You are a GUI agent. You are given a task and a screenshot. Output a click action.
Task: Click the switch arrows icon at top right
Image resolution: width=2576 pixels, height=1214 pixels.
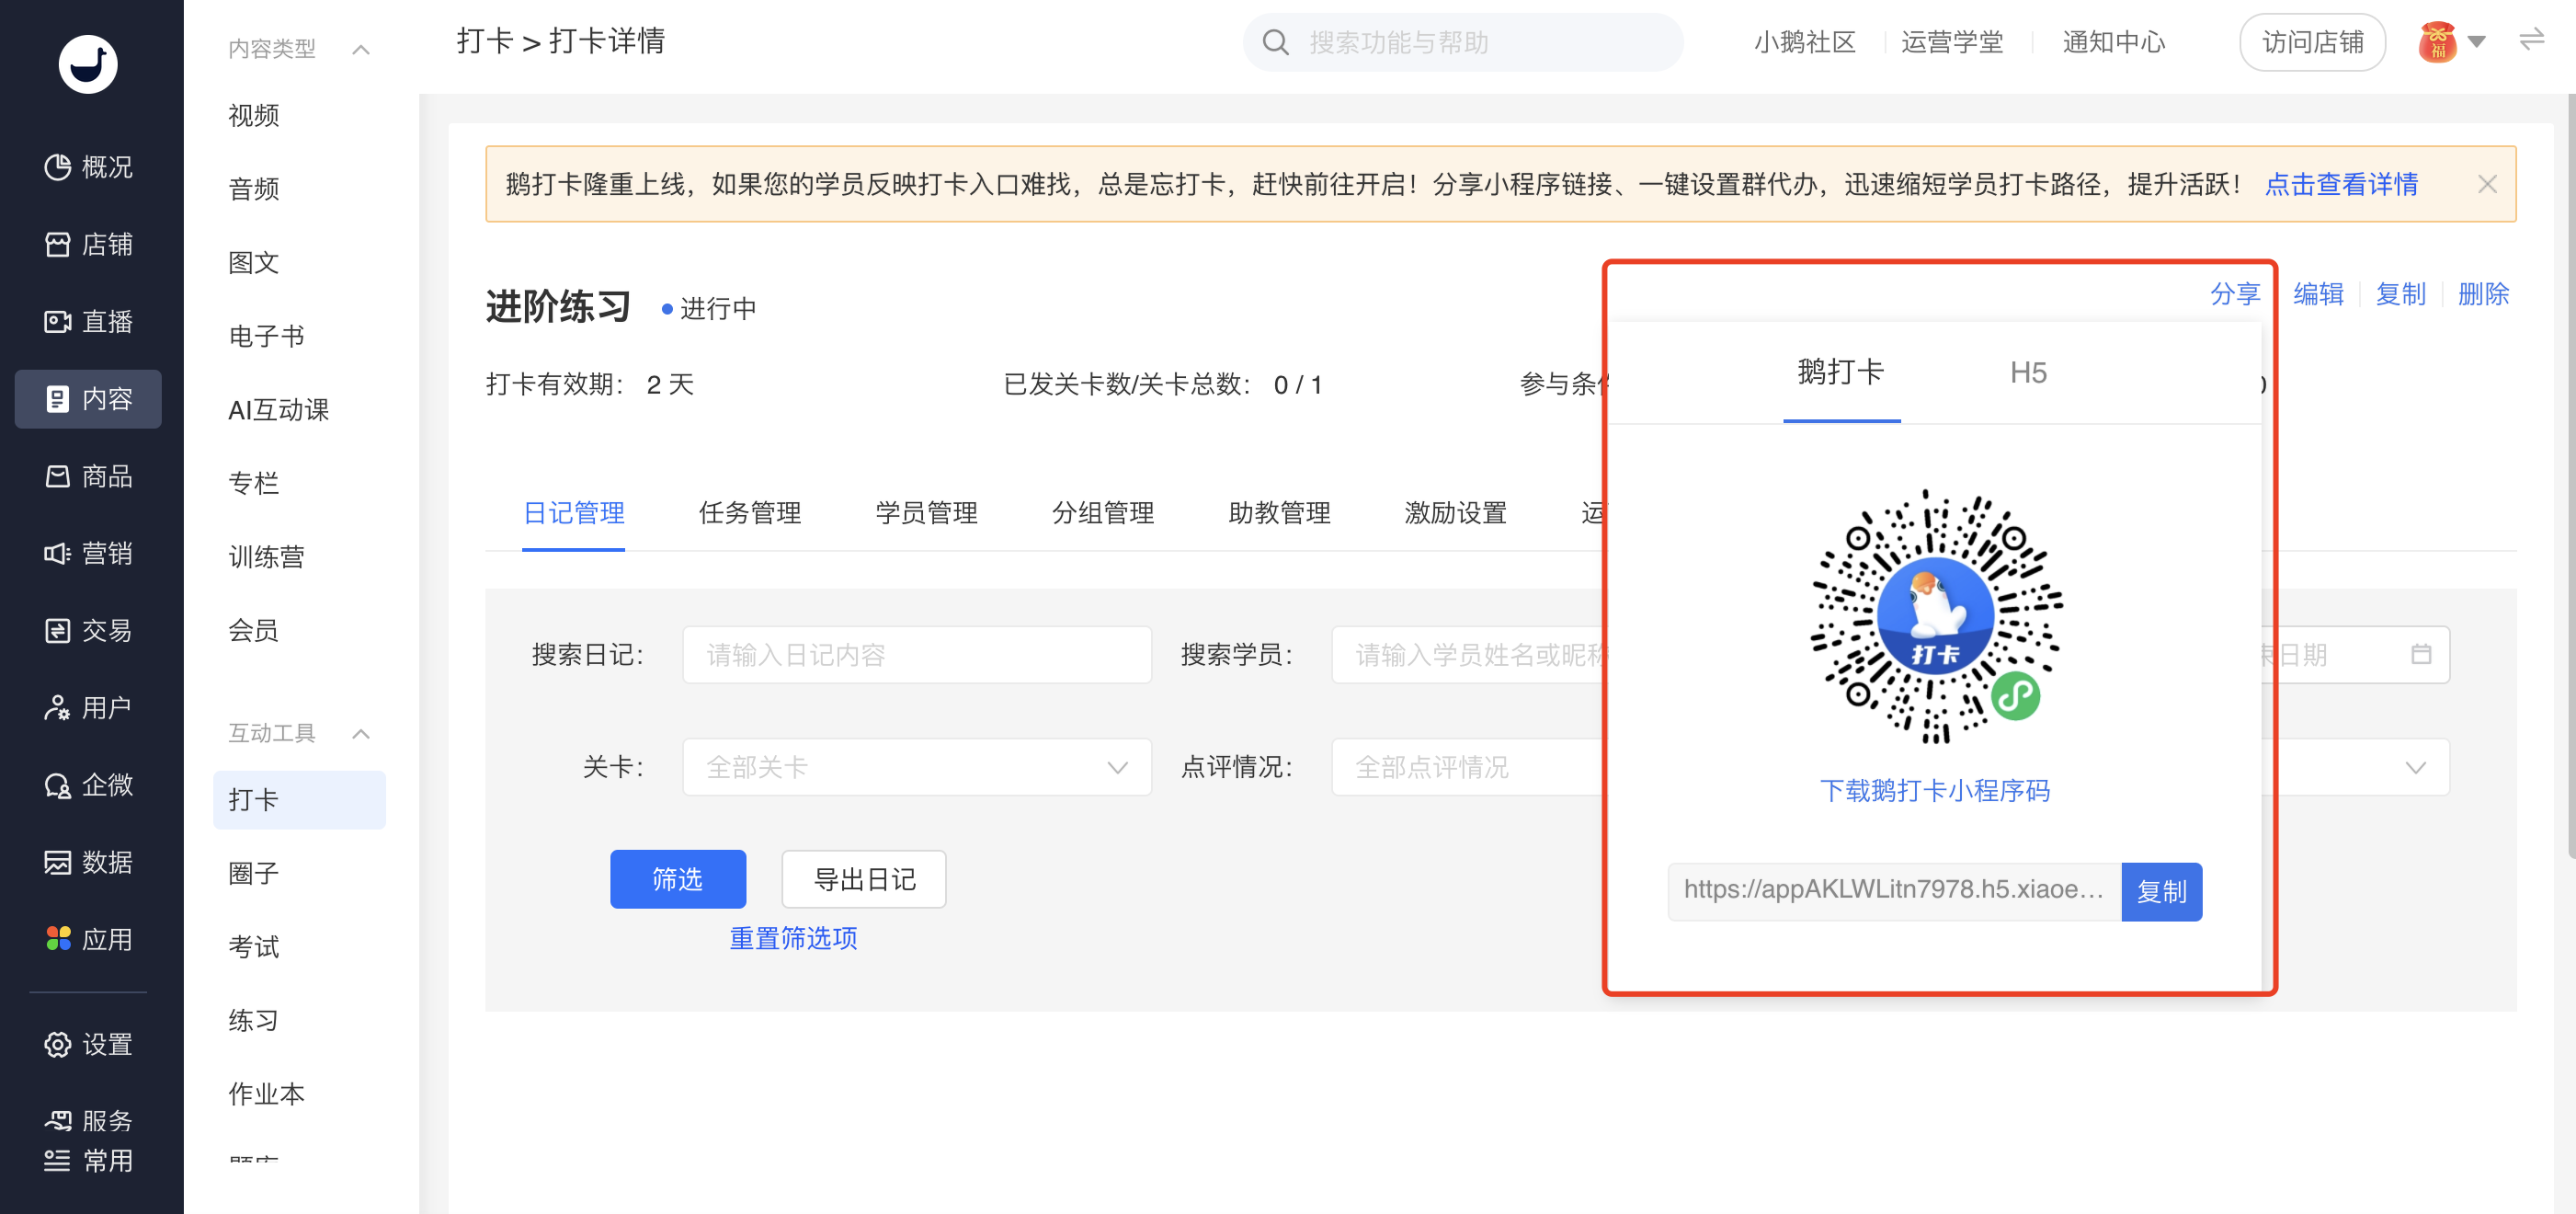[x=2531, y=40]
